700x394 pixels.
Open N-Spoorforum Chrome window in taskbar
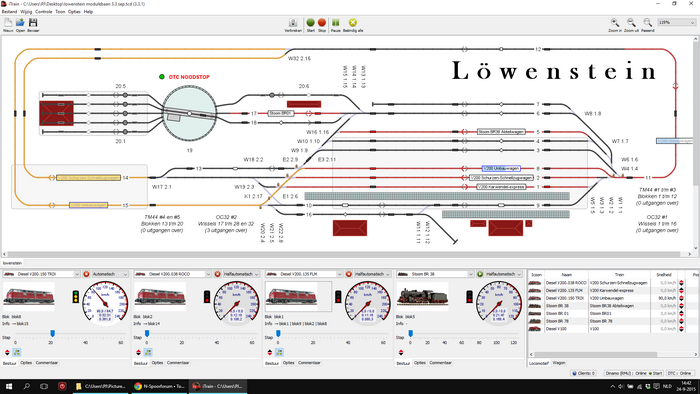point(159,386)
